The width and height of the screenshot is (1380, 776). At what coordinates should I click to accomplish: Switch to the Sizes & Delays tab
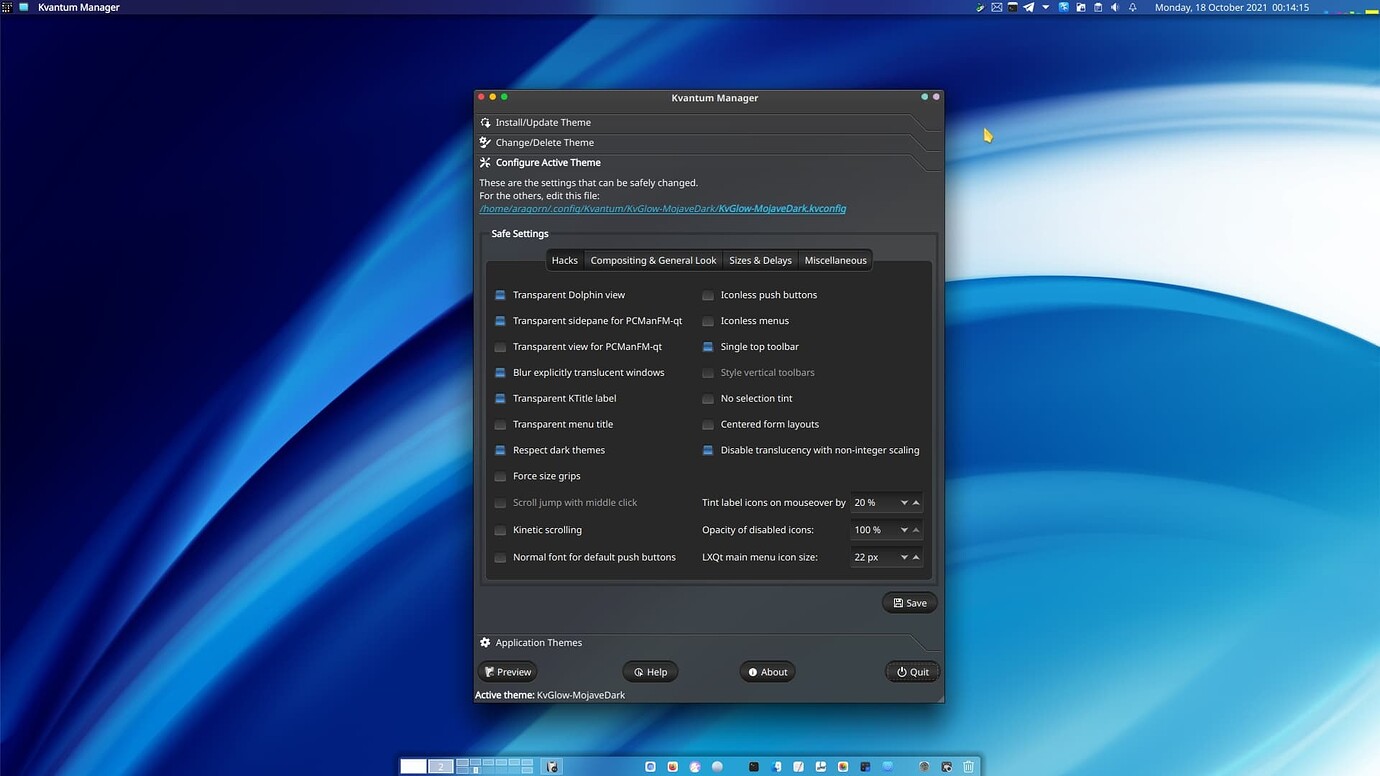[x=760, y=260]
